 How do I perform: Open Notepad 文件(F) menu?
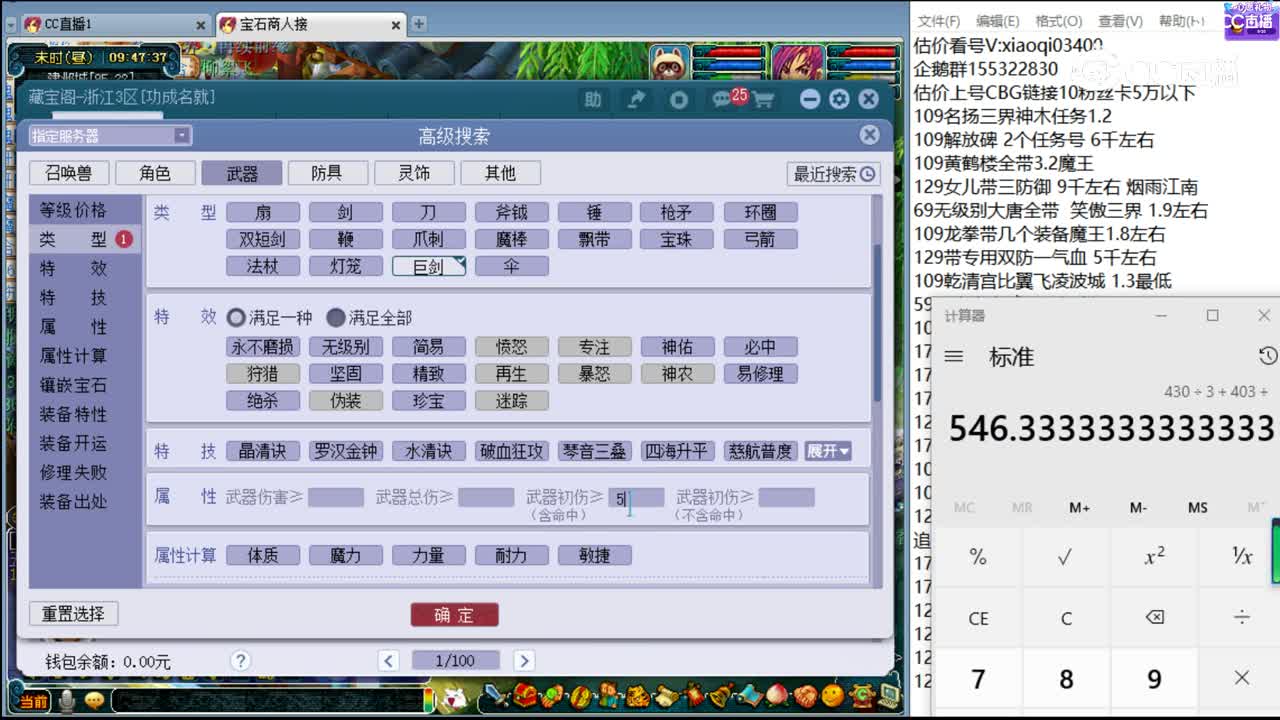(x=939, y=21)
